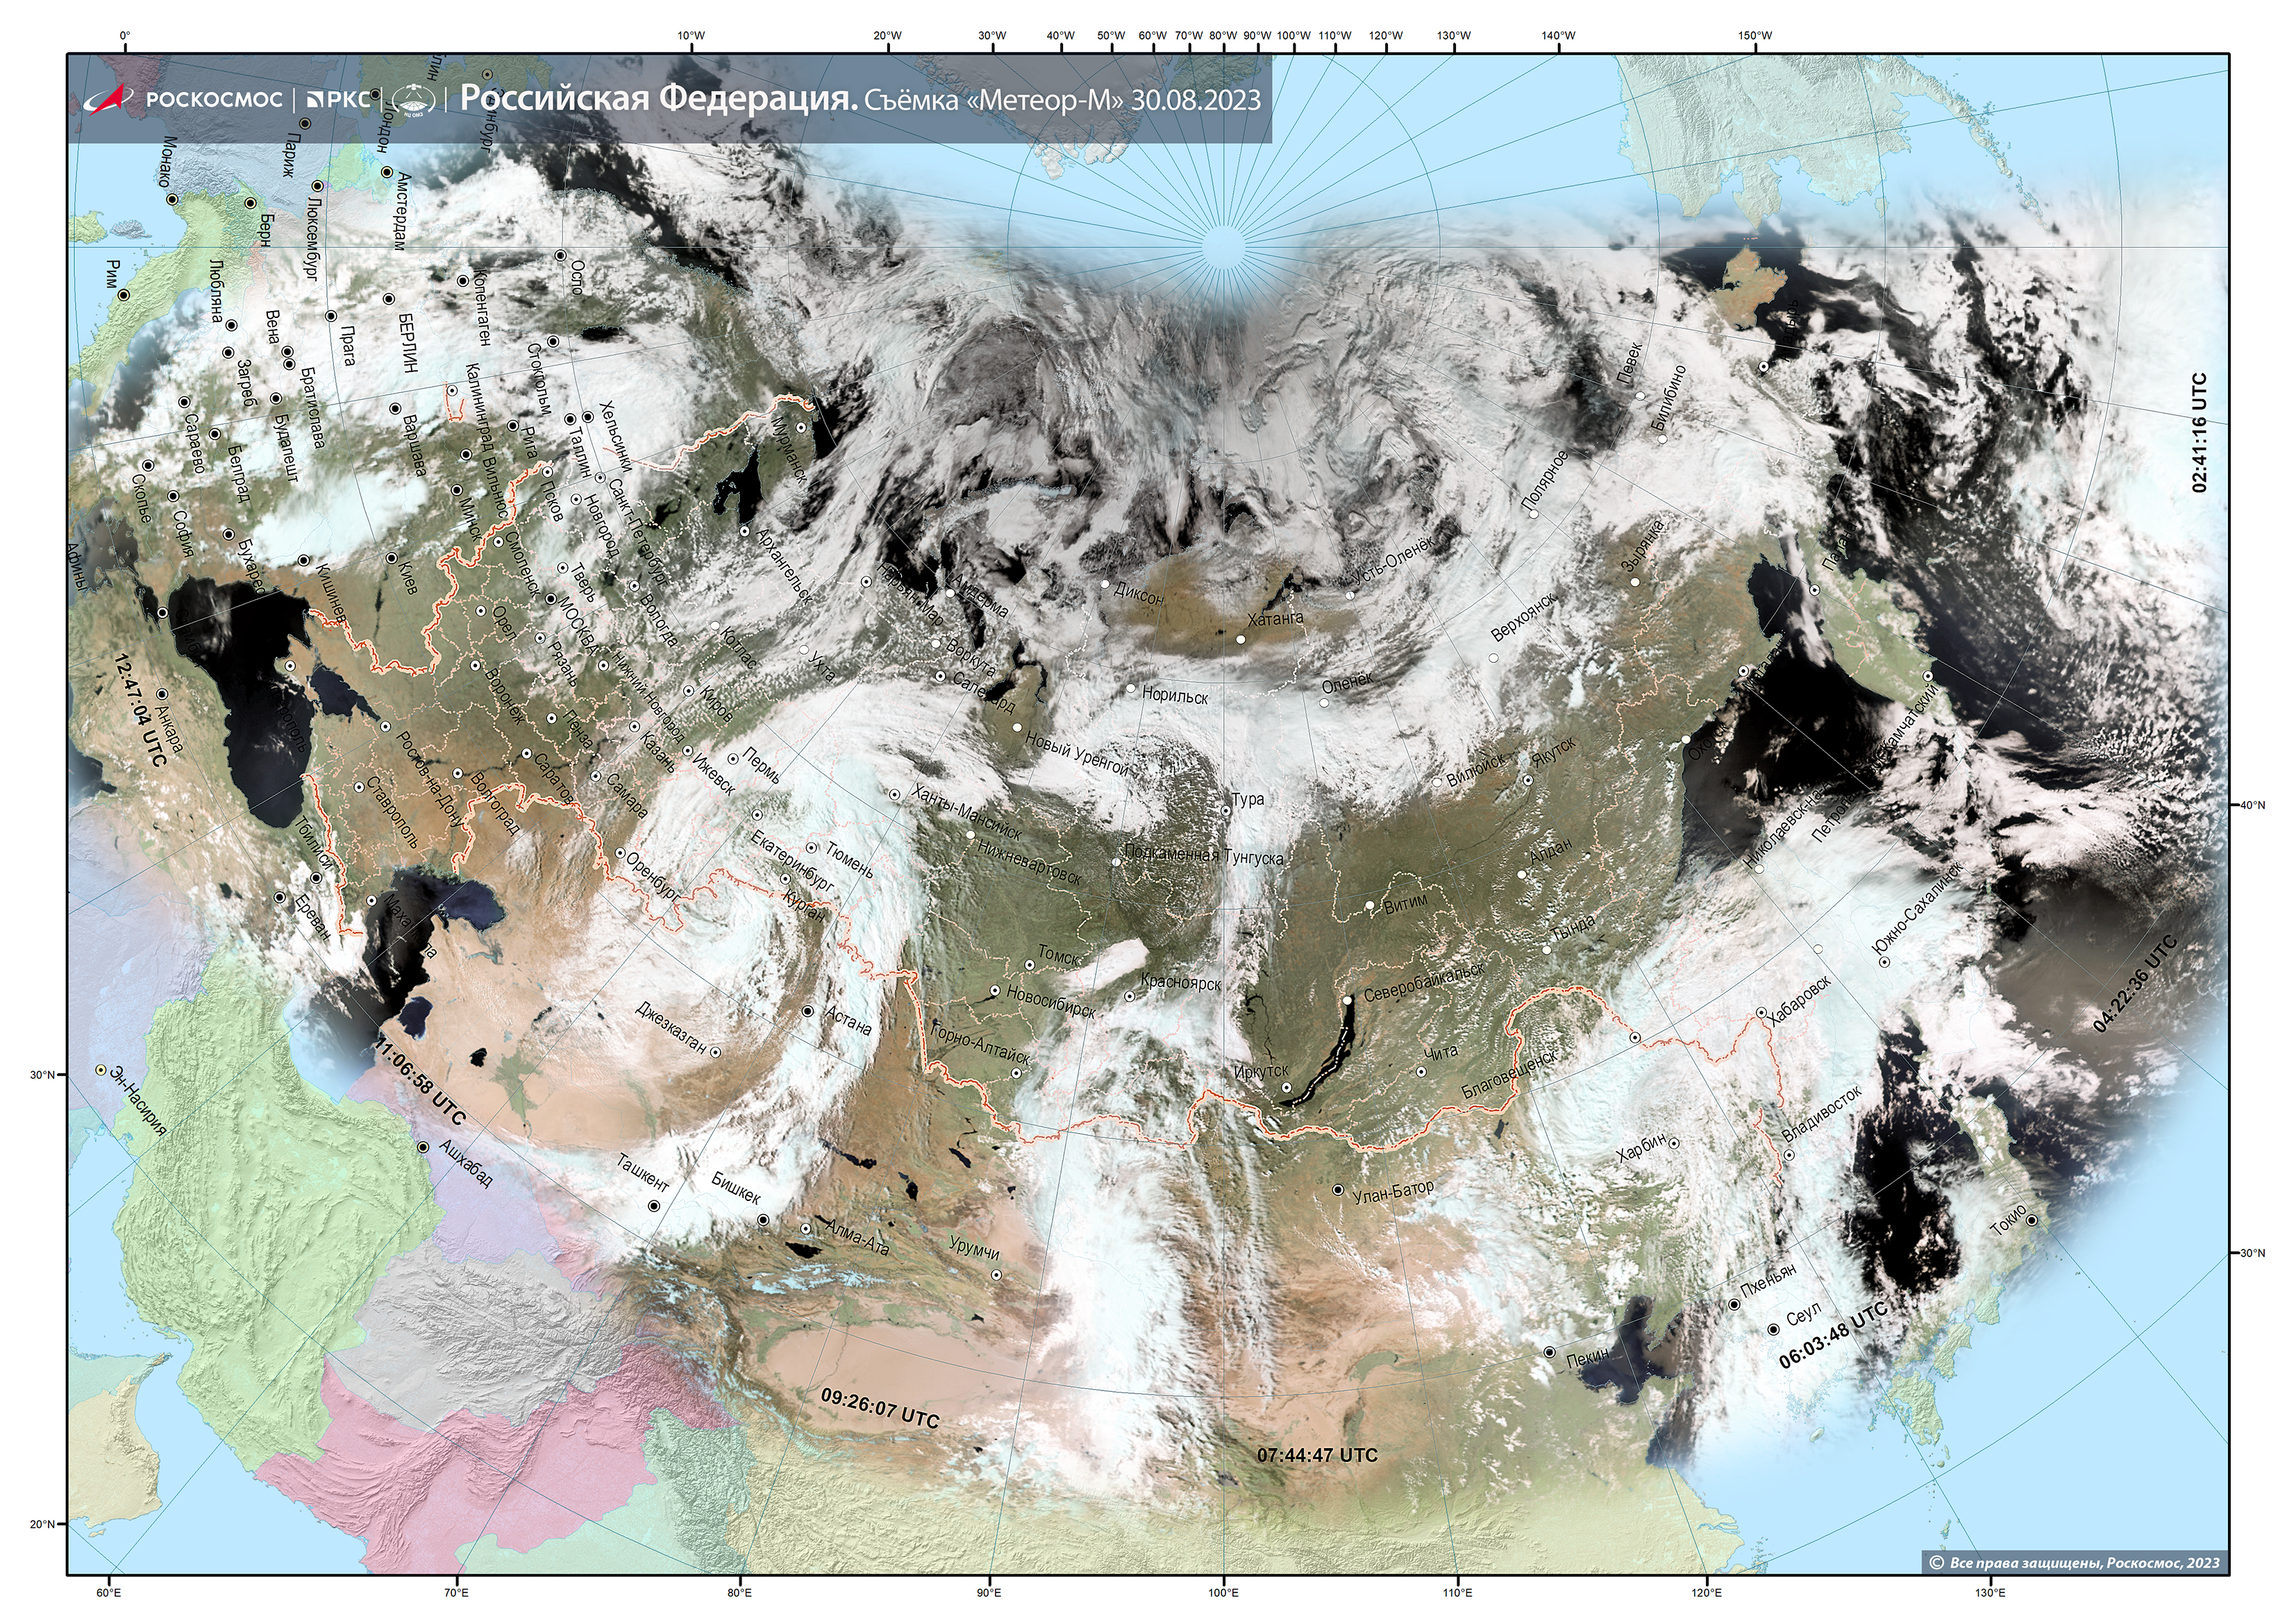2296x1623 pixels.
Task: Click the Пекин city marker dot
Action: point(1549,1353)
